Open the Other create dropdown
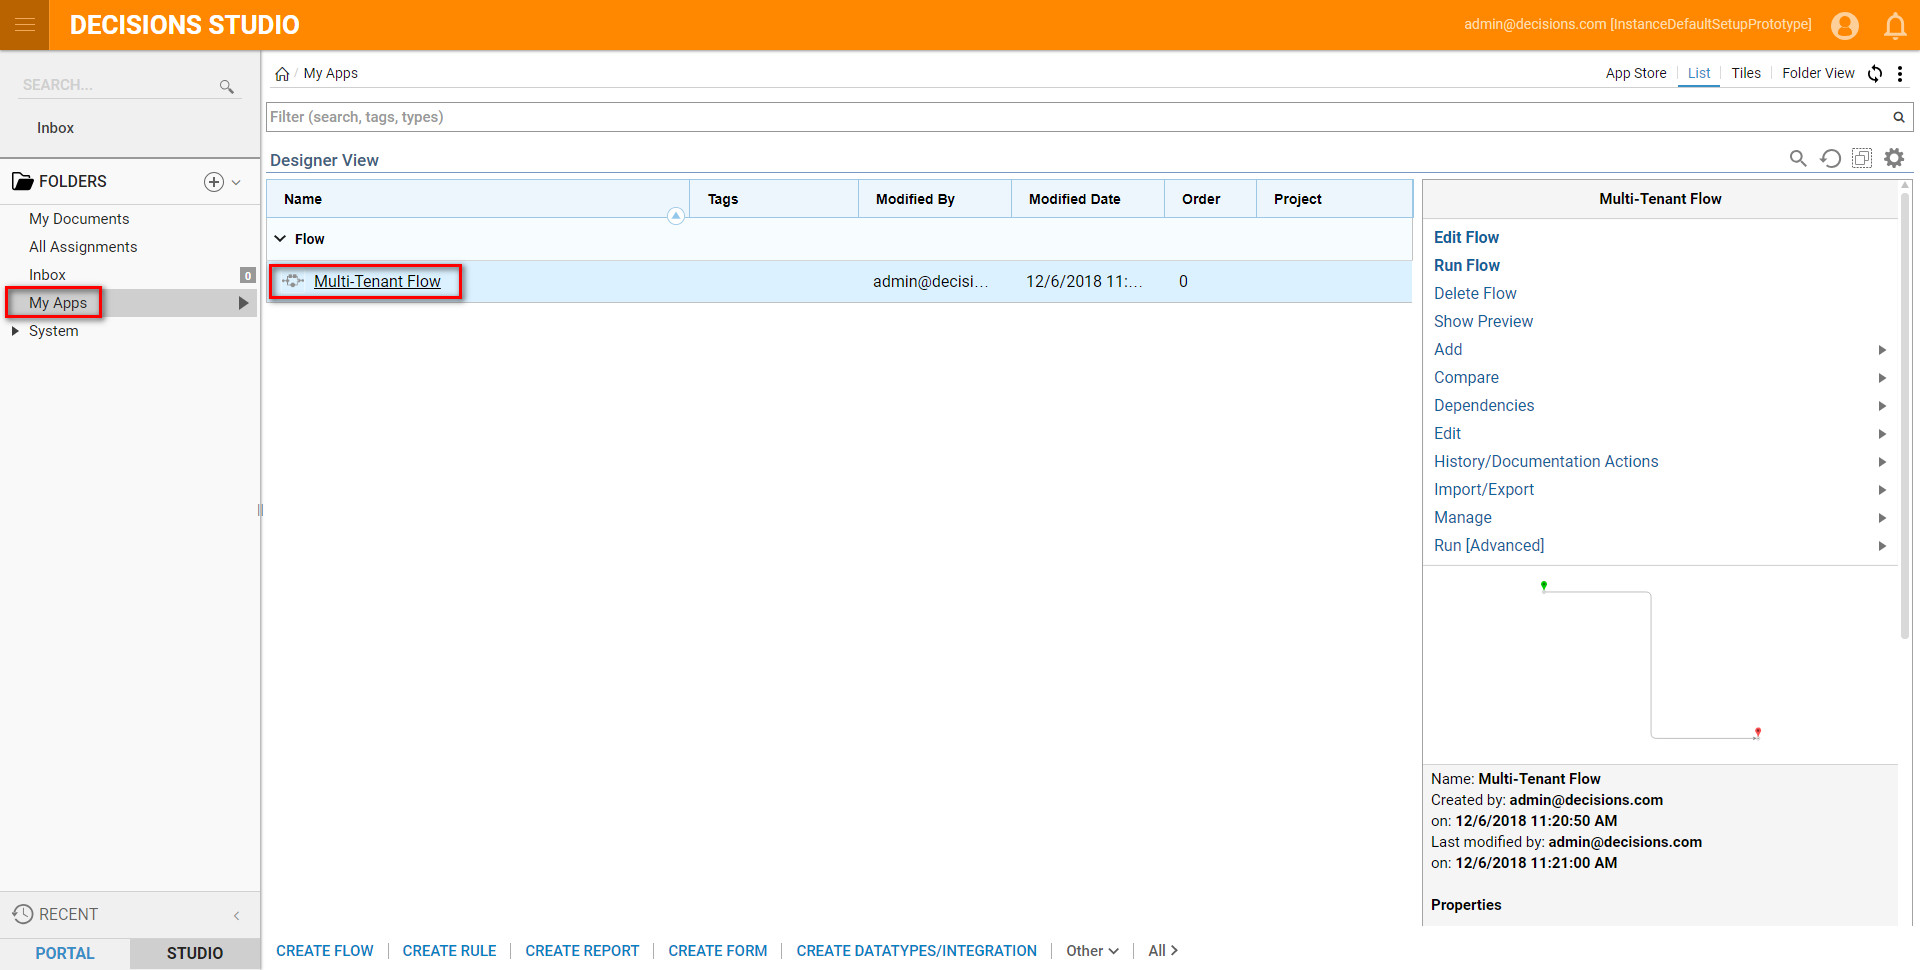The width and height of the screenshot is (1920, 970). click(x=1092, y=951)
